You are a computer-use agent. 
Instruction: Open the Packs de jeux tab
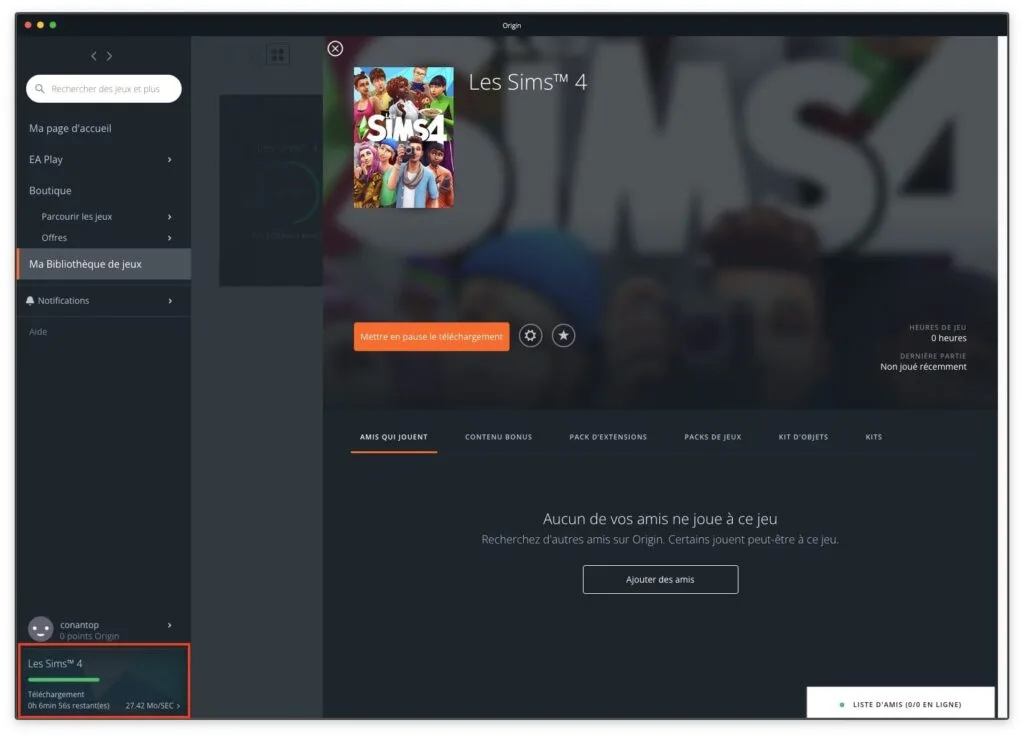(x=712, y=437)
